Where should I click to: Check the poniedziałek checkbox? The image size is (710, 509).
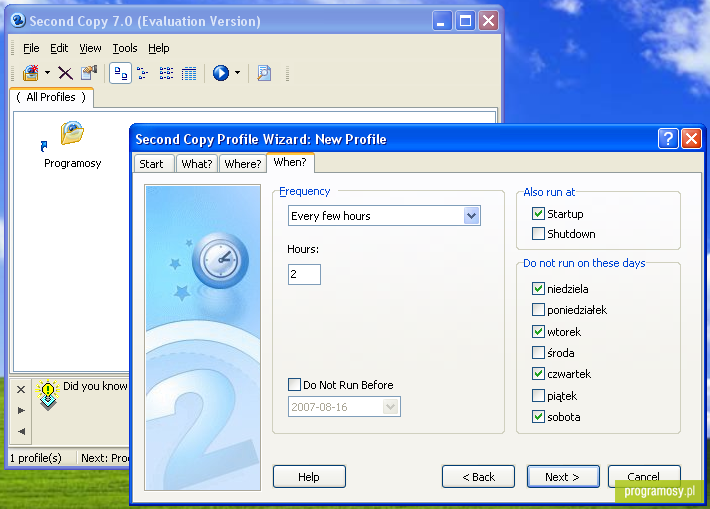tap(538, 310)
